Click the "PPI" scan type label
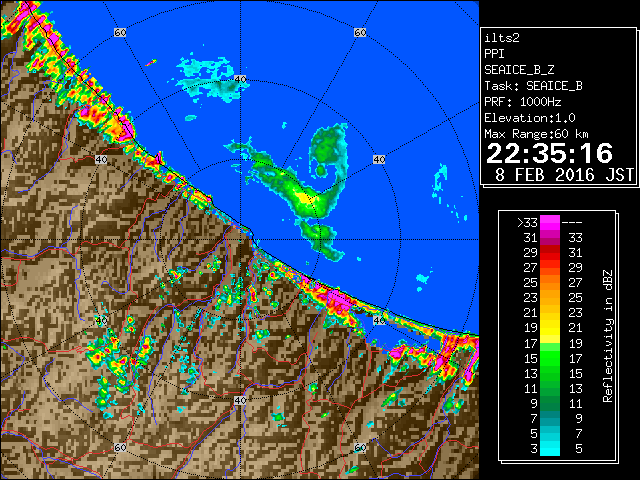This screenshot has width=640, height=480. point(494,54)
